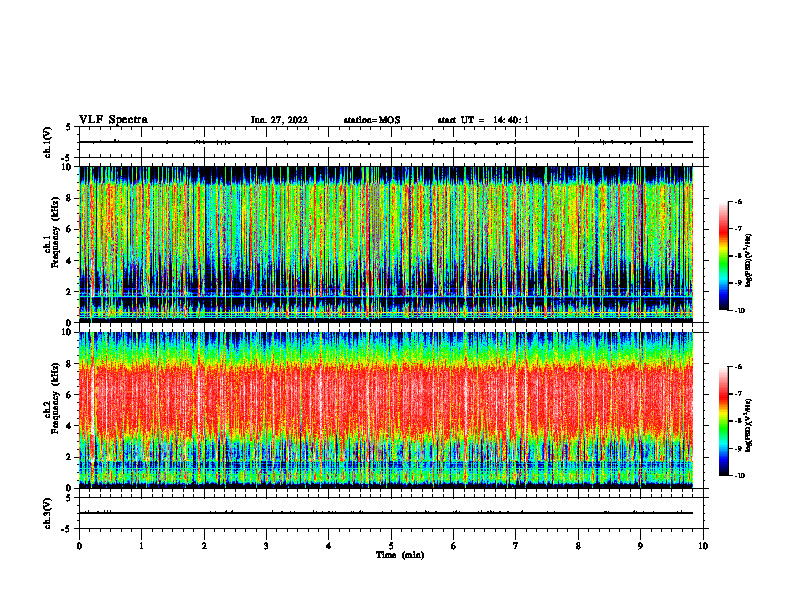Click inside the ch.2 spectrogram panel
The height and width of the screenshot is (612, 792).
[x=386, y=410]
